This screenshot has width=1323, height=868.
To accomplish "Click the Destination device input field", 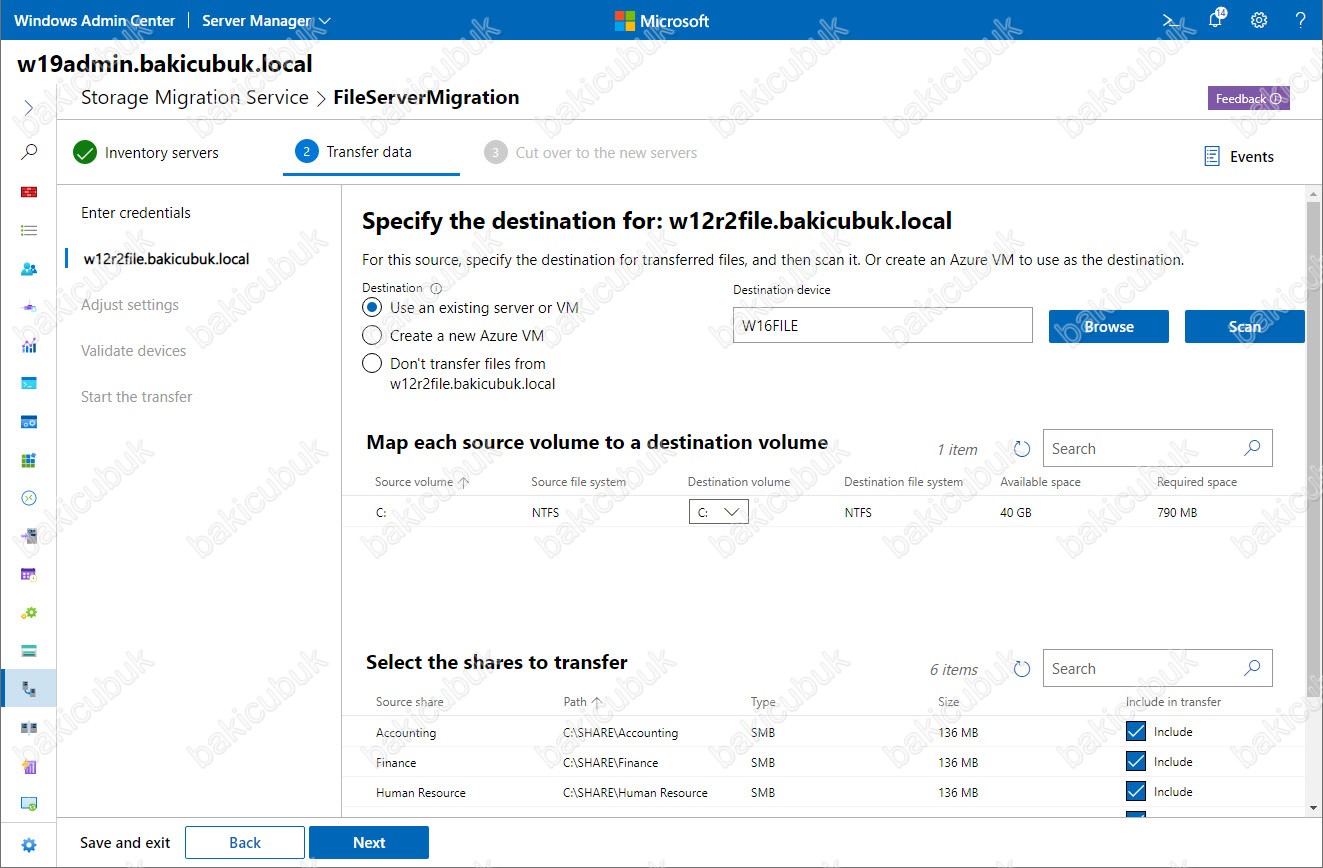I will pyautogui.click(x=882, y=325).
